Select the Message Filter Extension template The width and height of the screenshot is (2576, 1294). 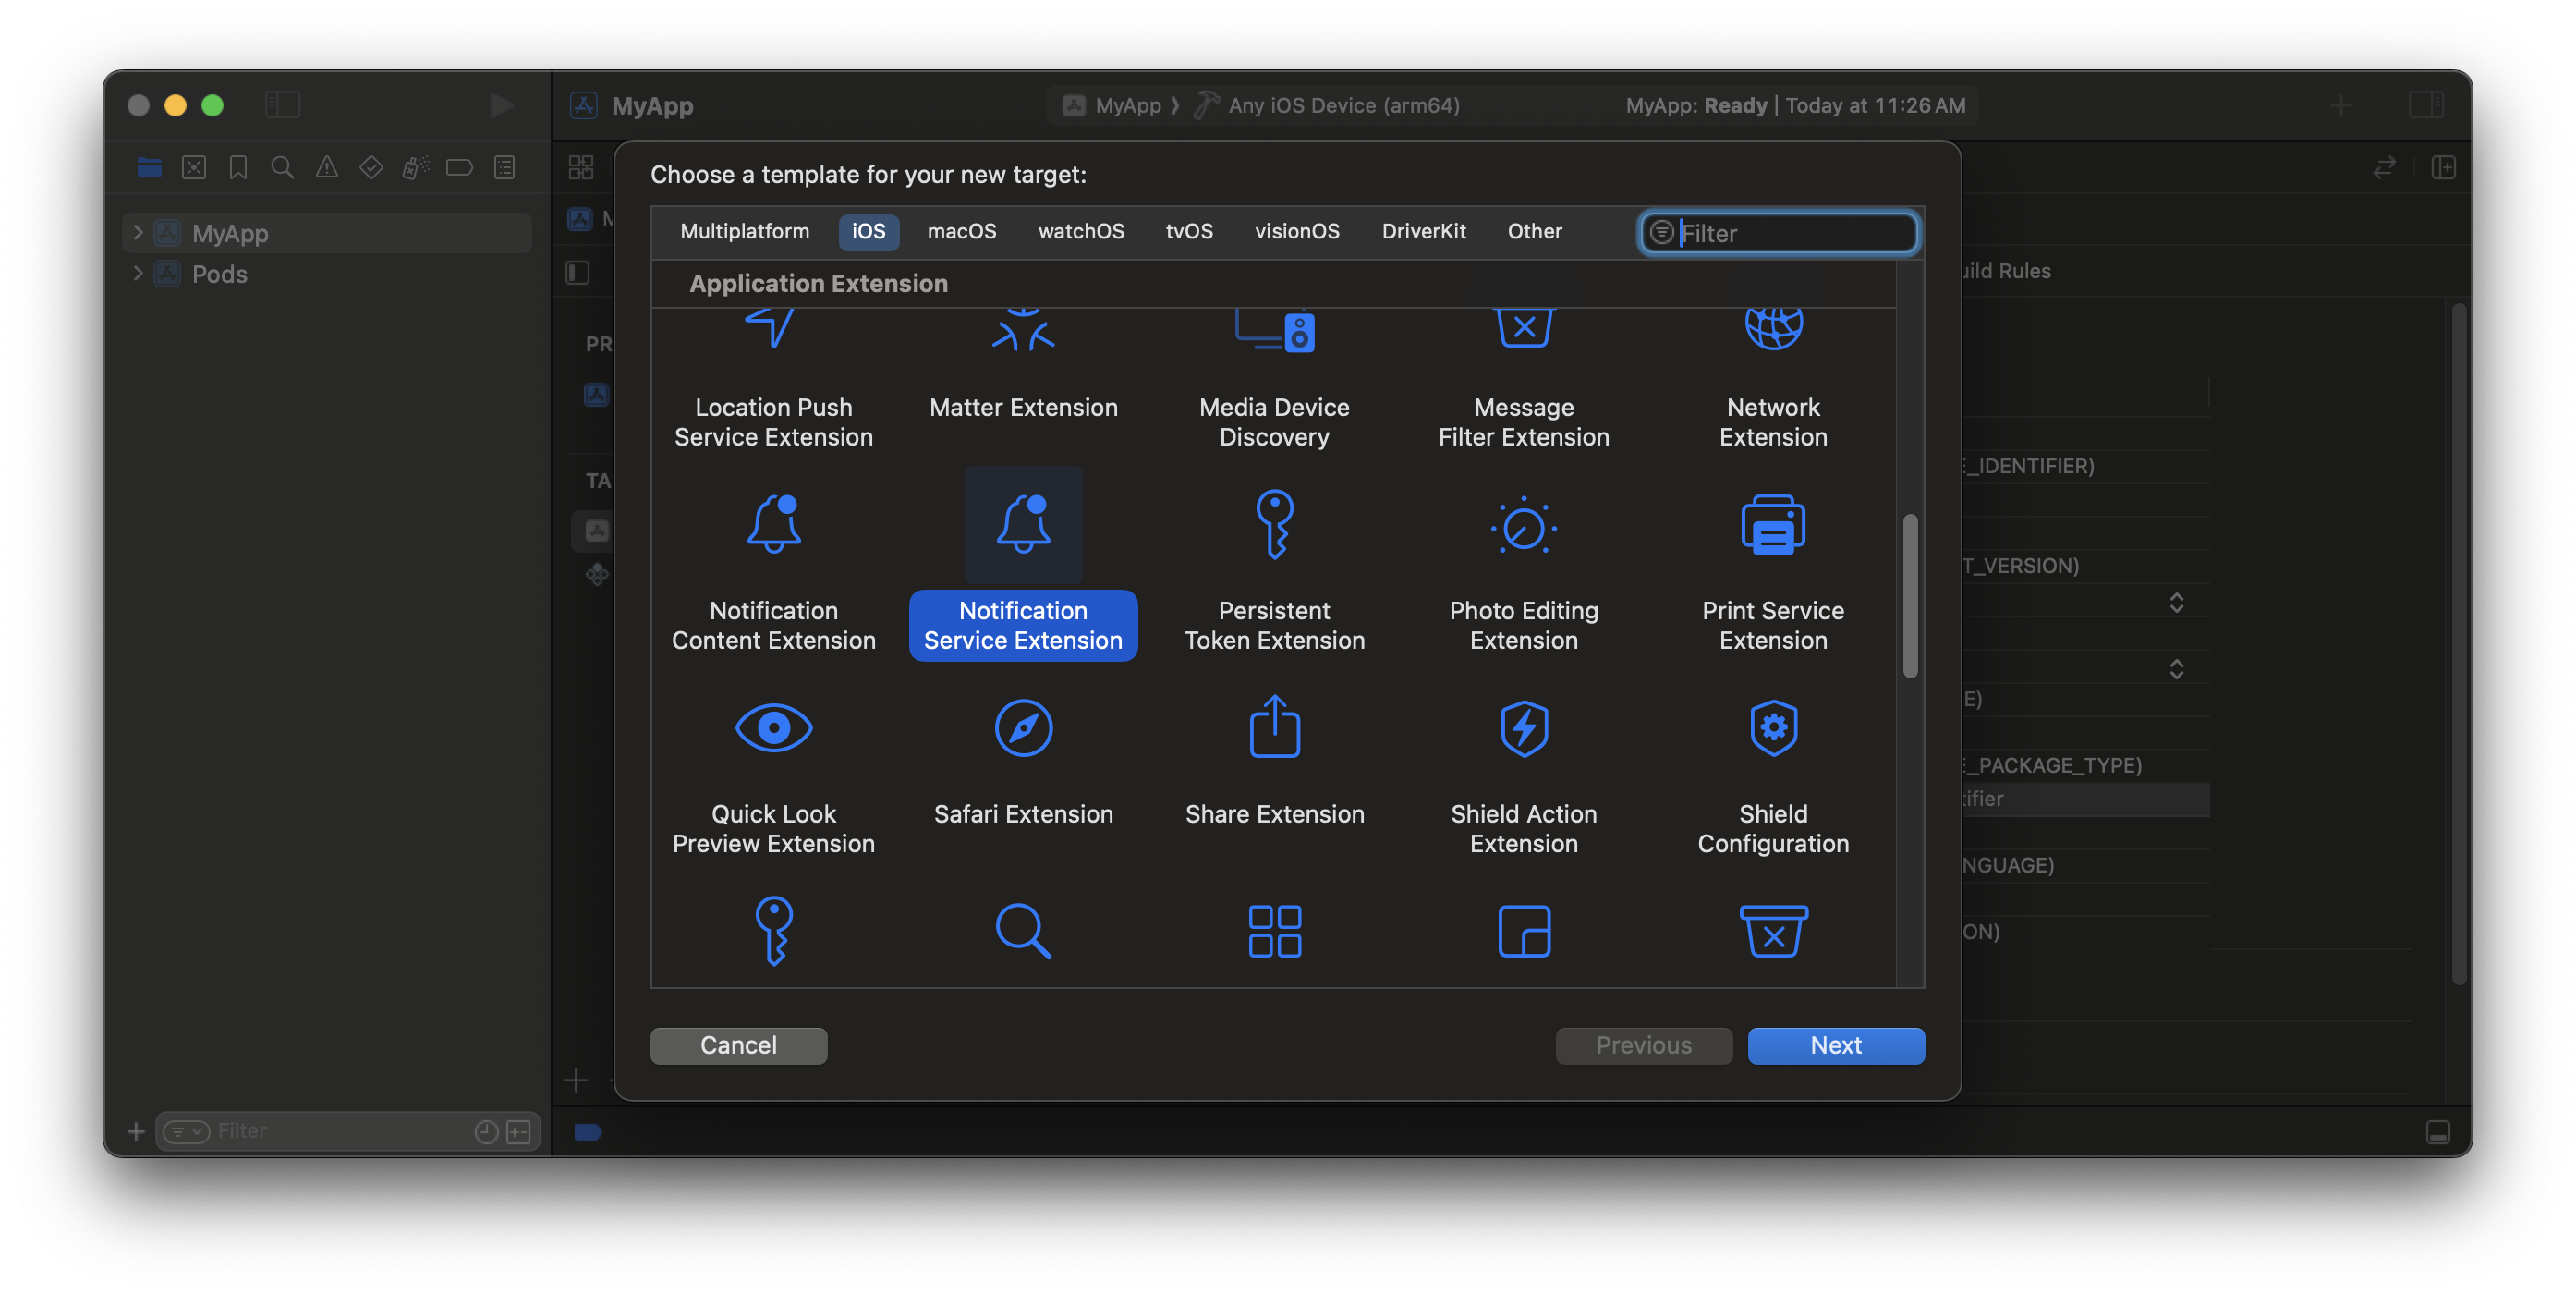pos(1523,382)
